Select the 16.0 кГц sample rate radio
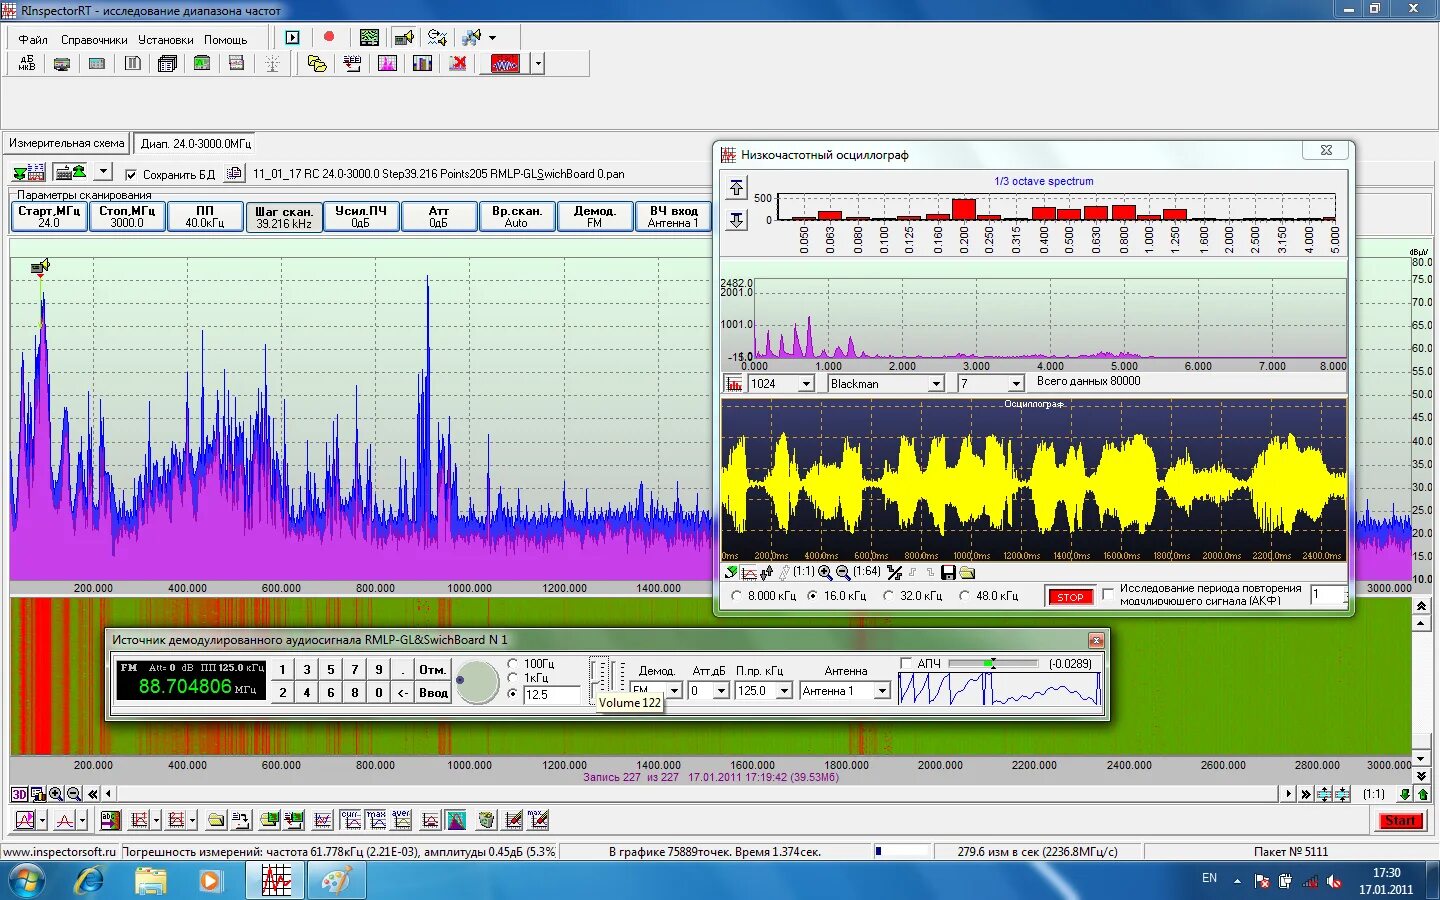The width and height of the screenshot is (1440, 900). pyautogui.click(x=813, y=596)
